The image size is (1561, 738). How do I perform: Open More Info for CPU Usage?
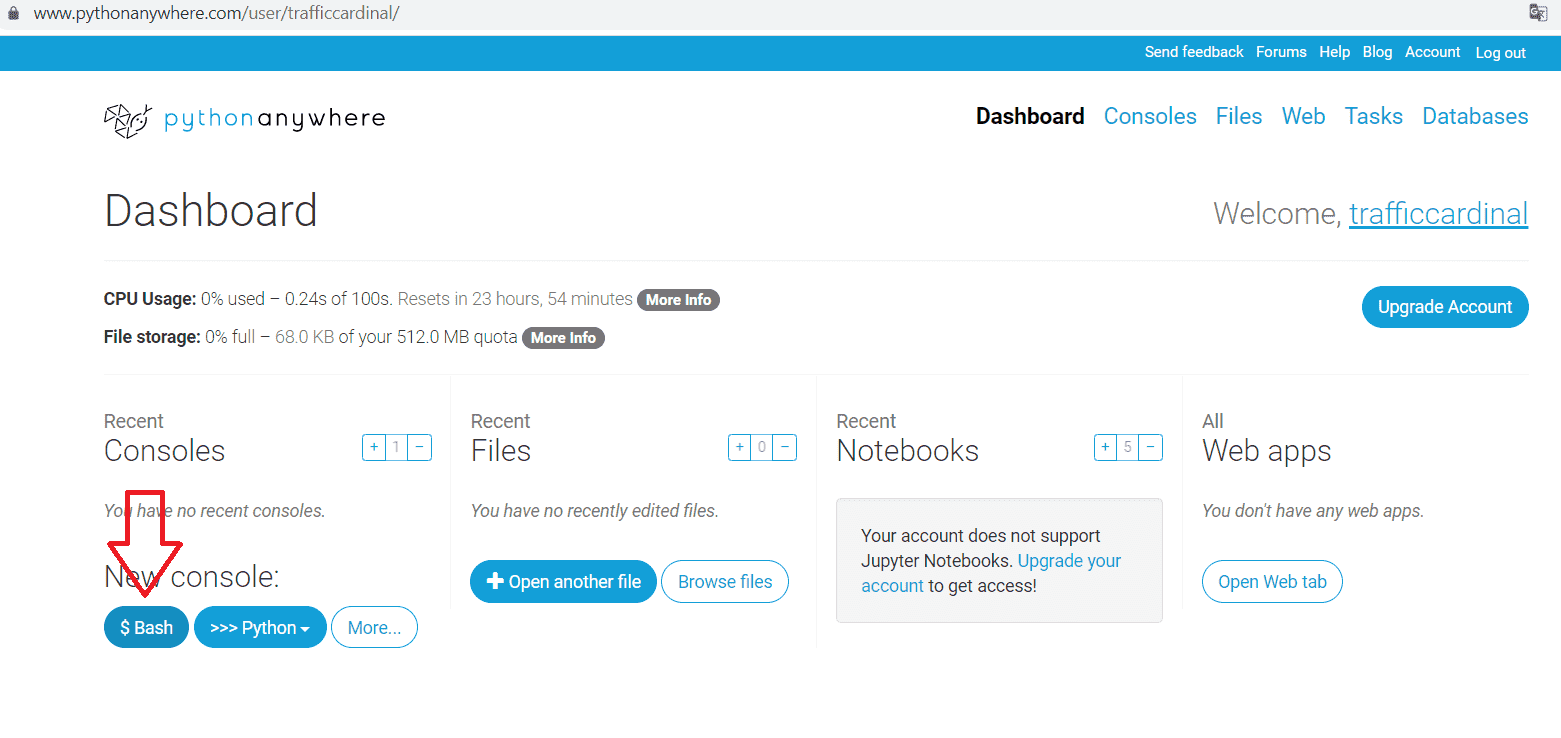[x=678, y=299]
